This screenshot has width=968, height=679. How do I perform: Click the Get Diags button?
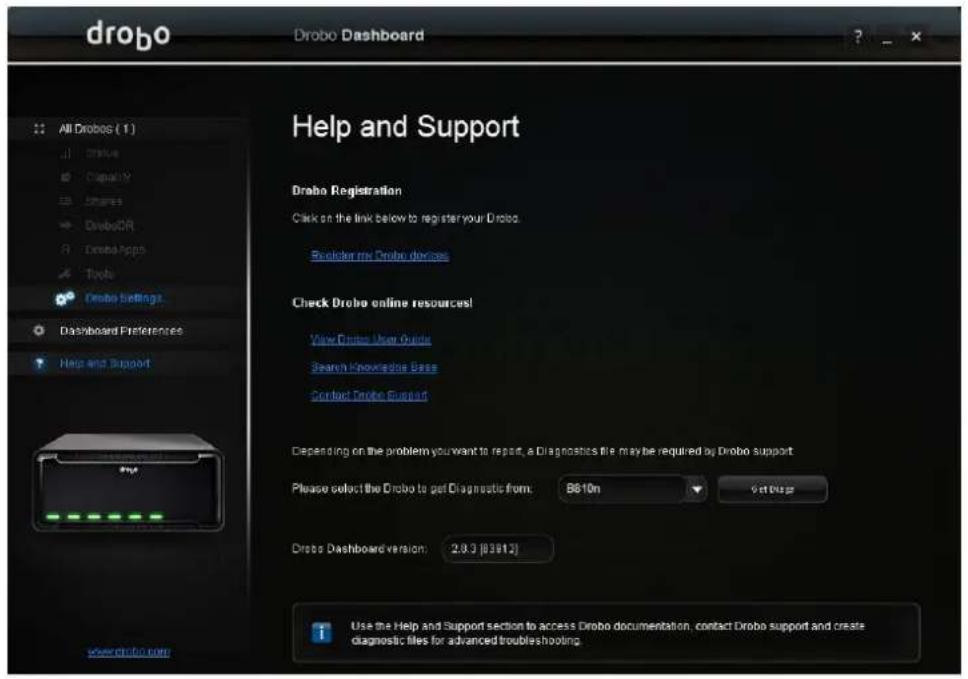[x=772, y=489]
